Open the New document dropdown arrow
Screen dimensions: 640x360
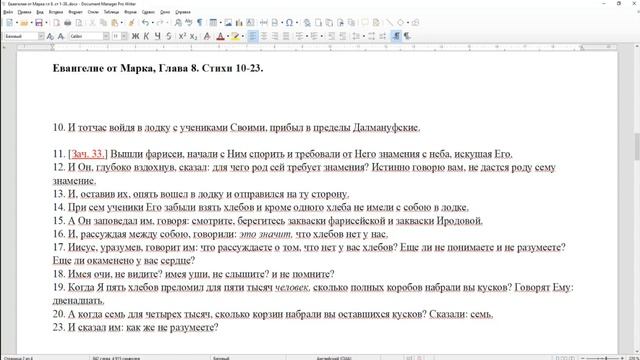[x=16, y=23]
